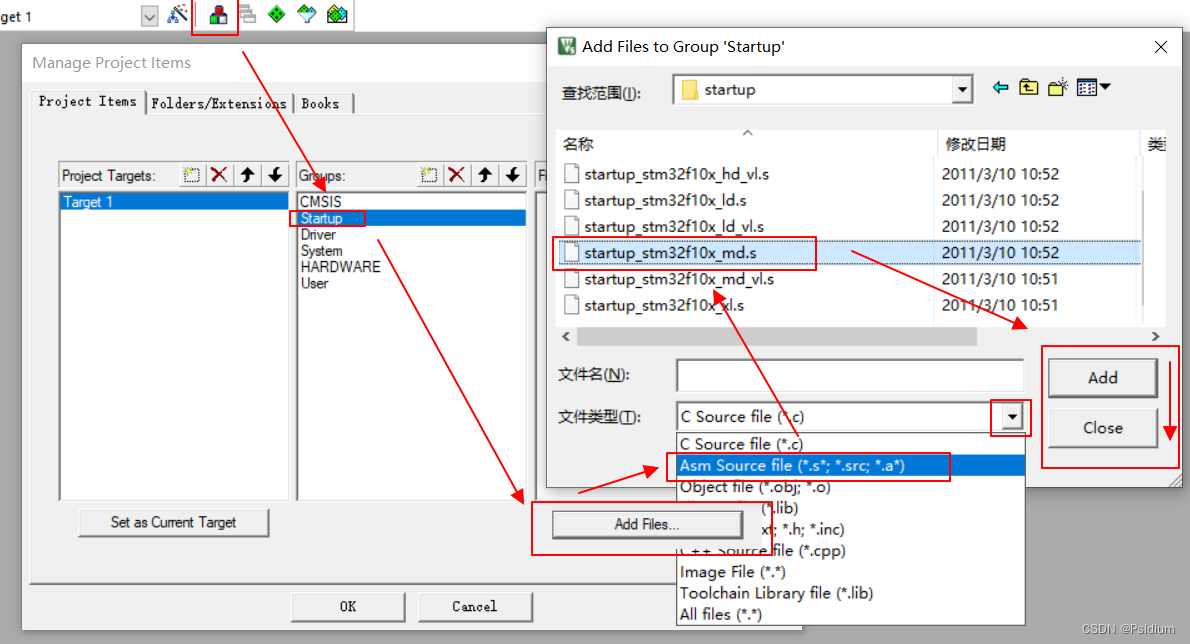The image size is (1190, 644).
Task: Open the target name dropdown in toolbar
Action: point(150,16)
